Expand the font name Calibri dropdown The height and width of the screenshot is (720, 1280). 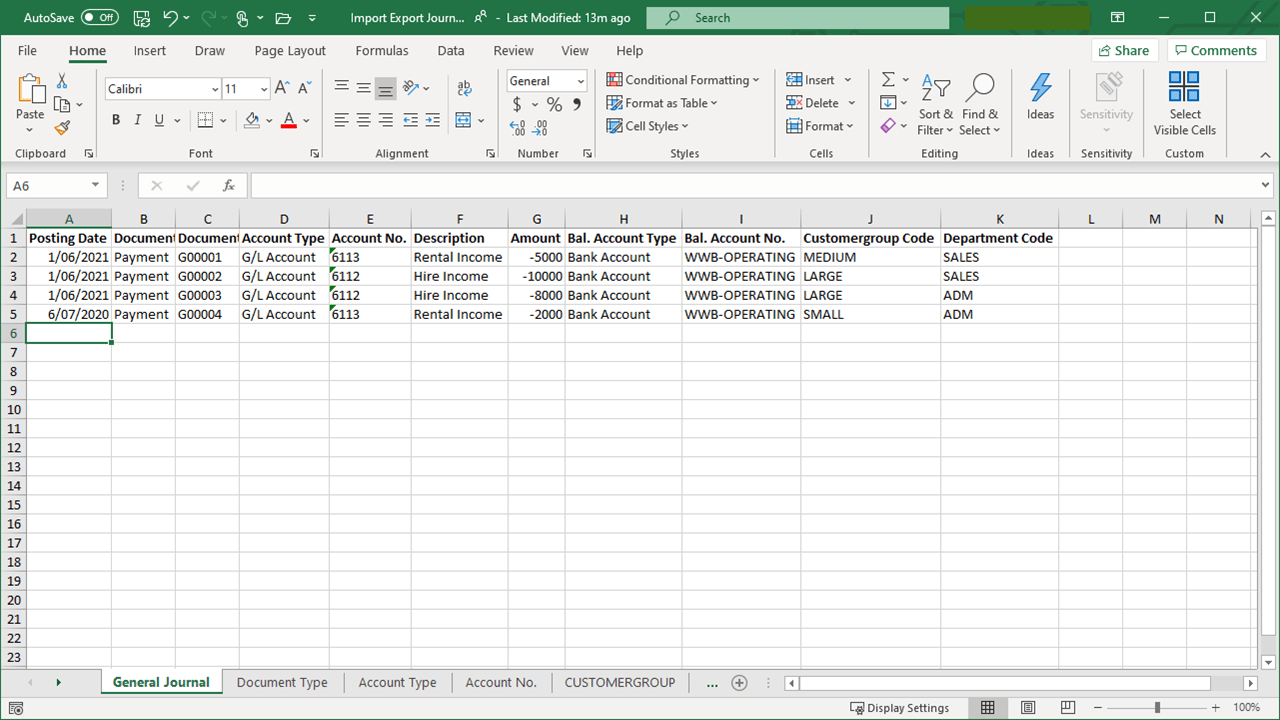coord(214,89)
